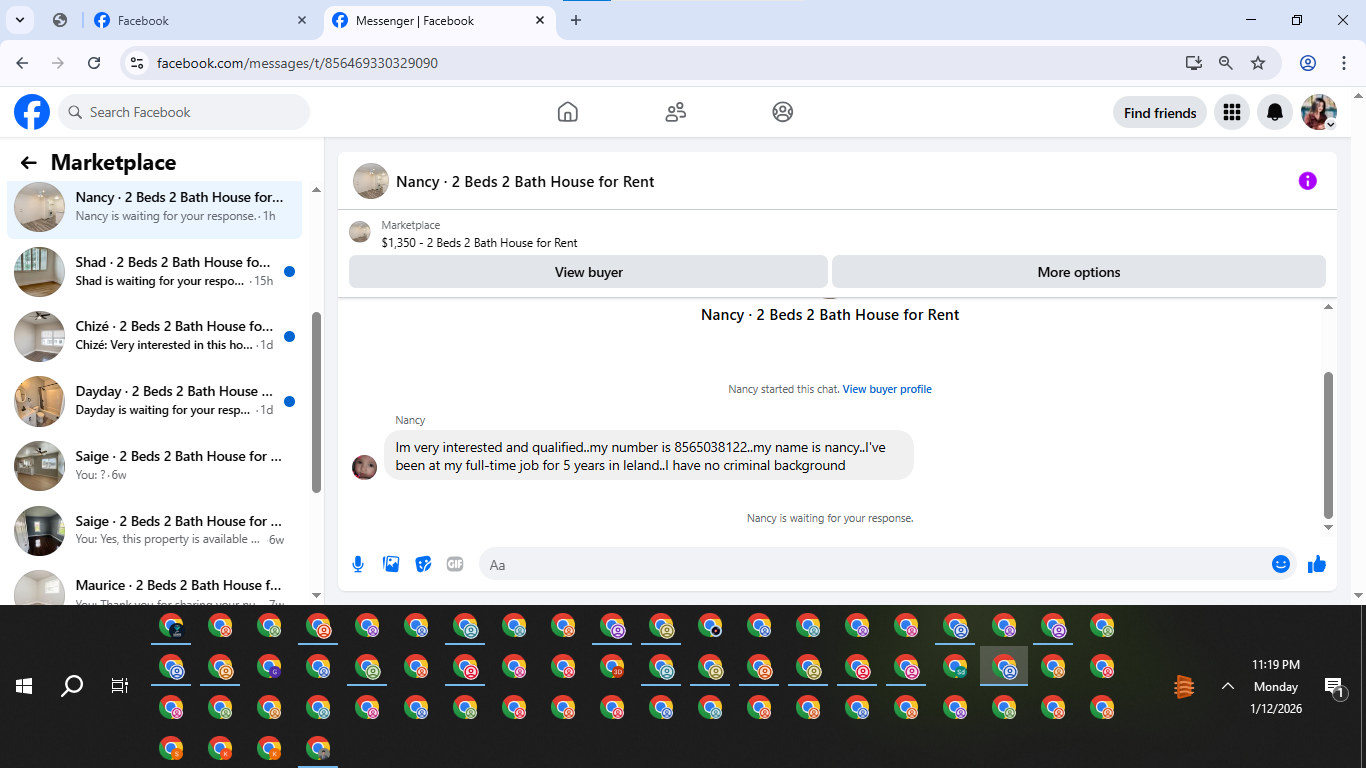Image resolution: width=1366 pixels, height=768 pixels.
Task: Click the More options button
Action: pos(1079,272)
